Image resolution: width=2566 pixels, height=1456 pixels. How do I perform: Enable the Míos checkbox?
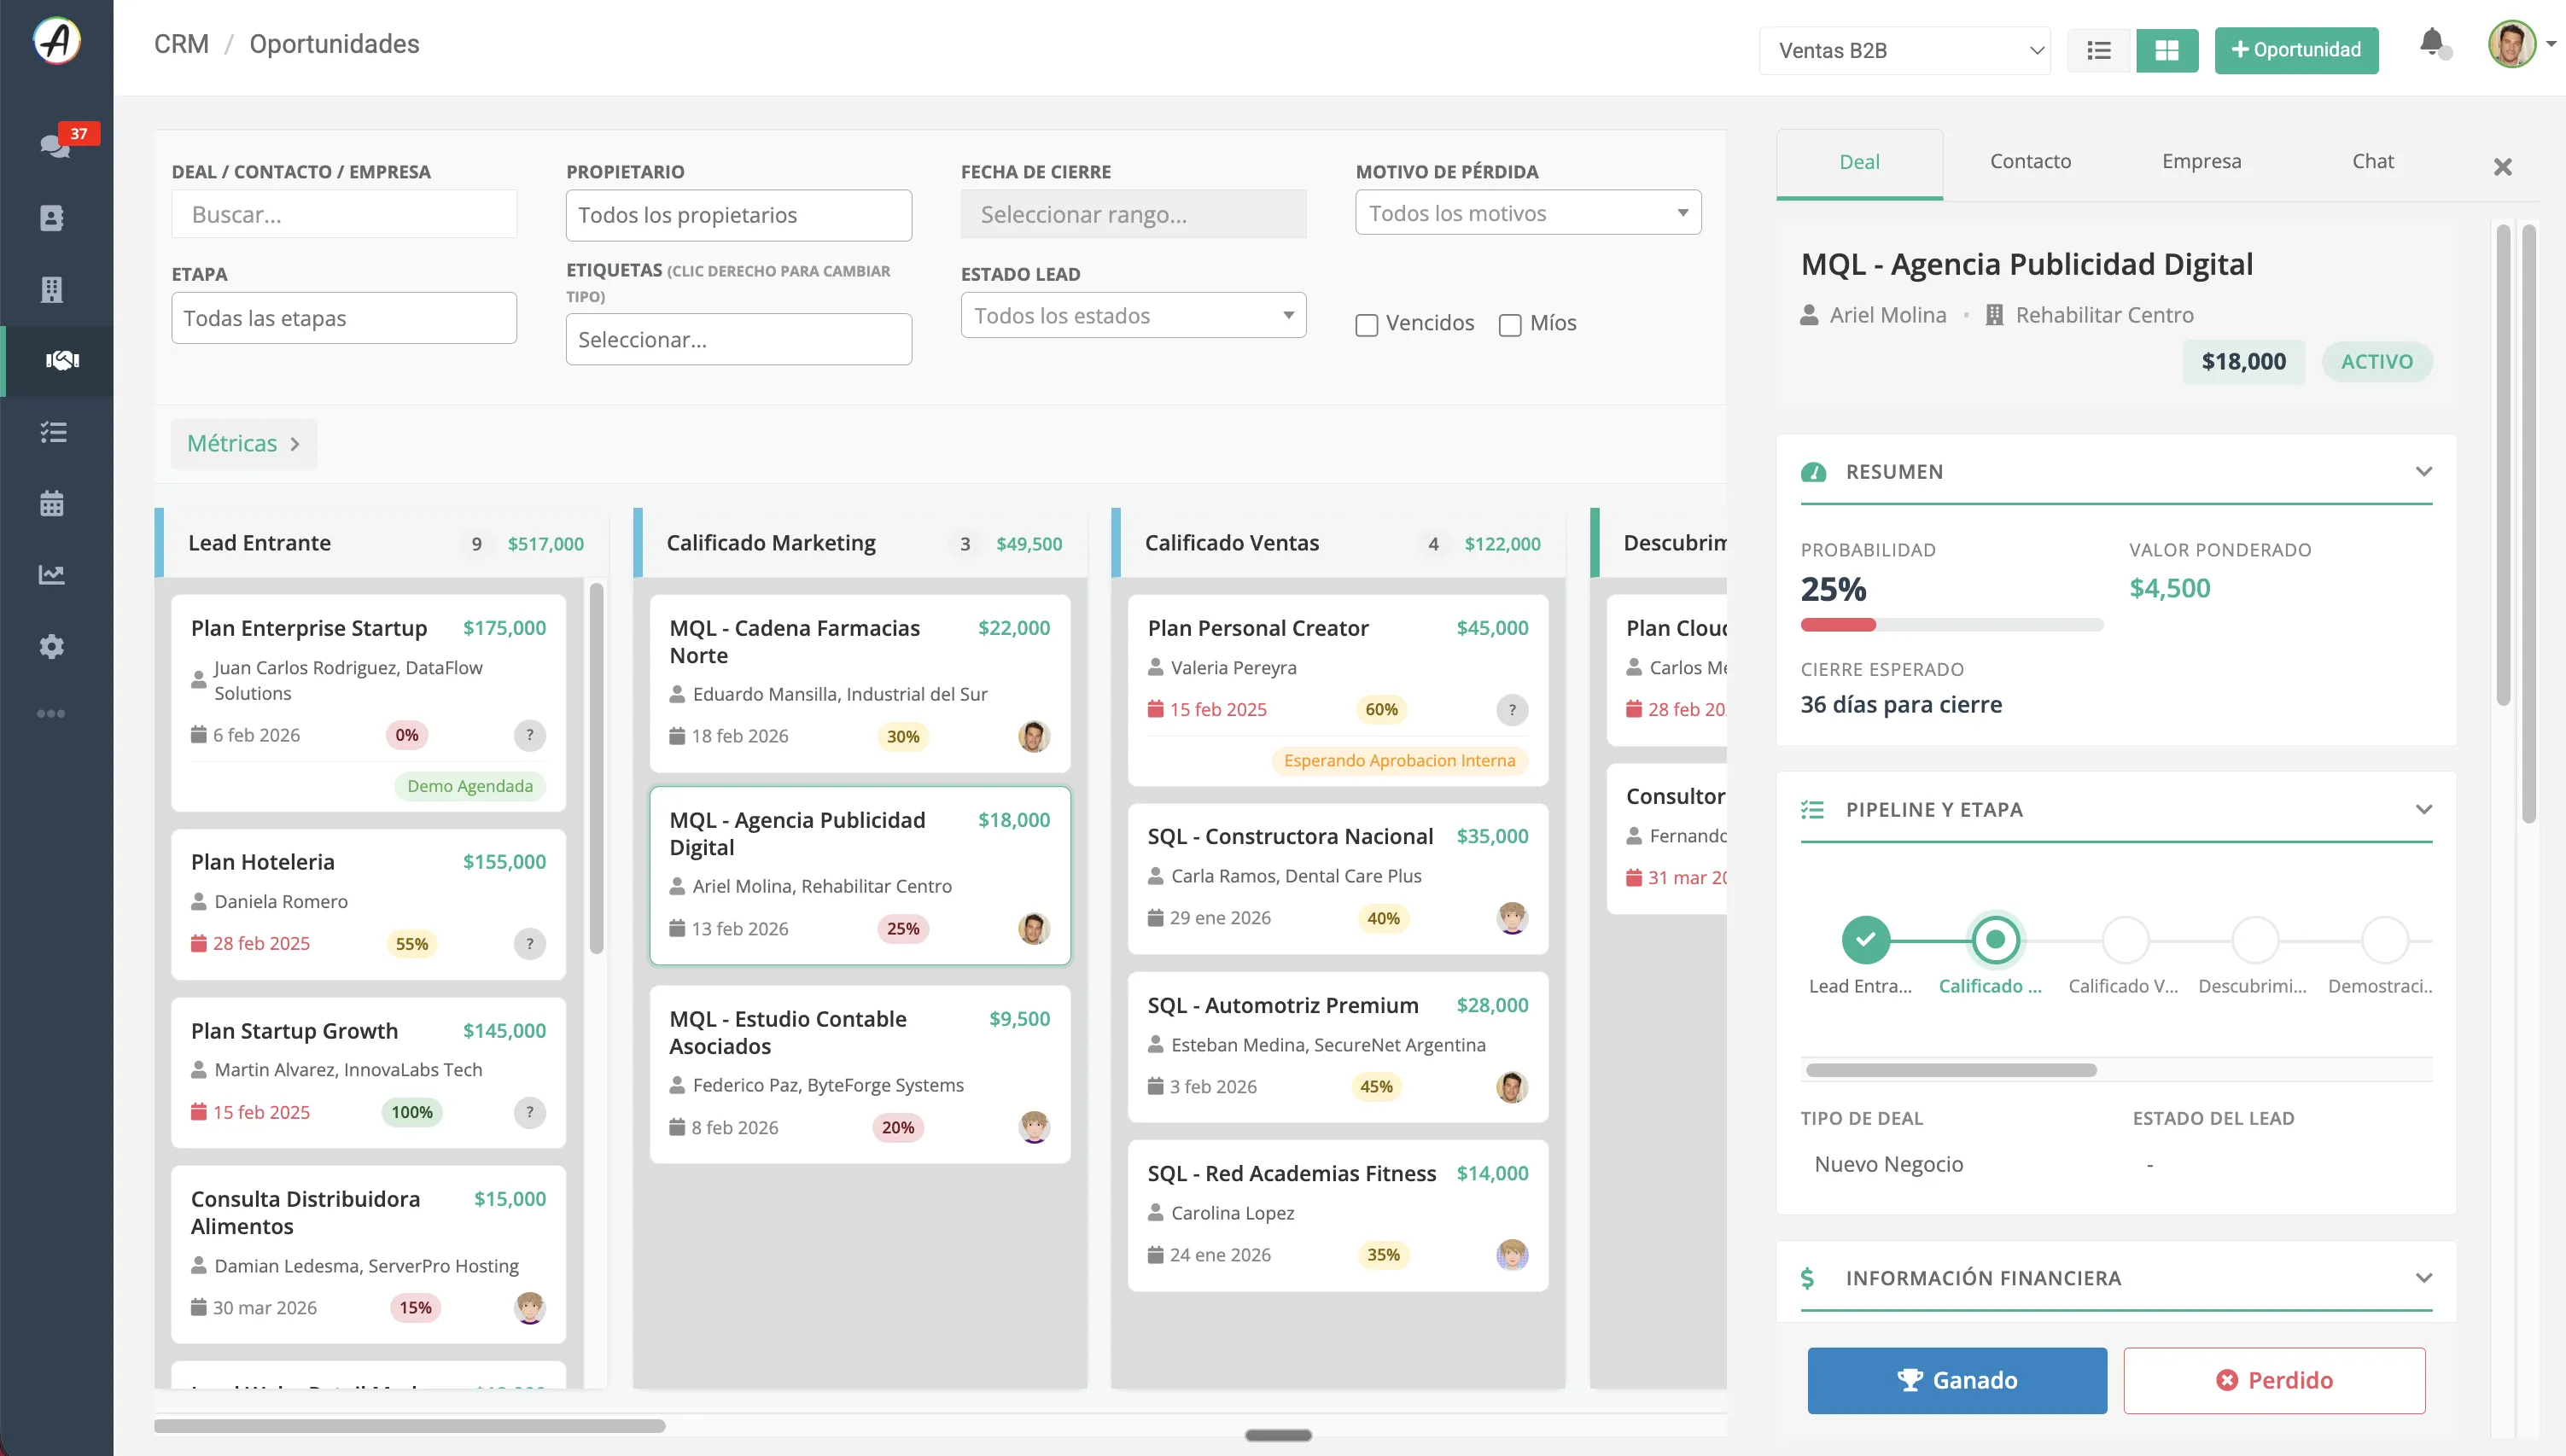tap(1510, 325)
